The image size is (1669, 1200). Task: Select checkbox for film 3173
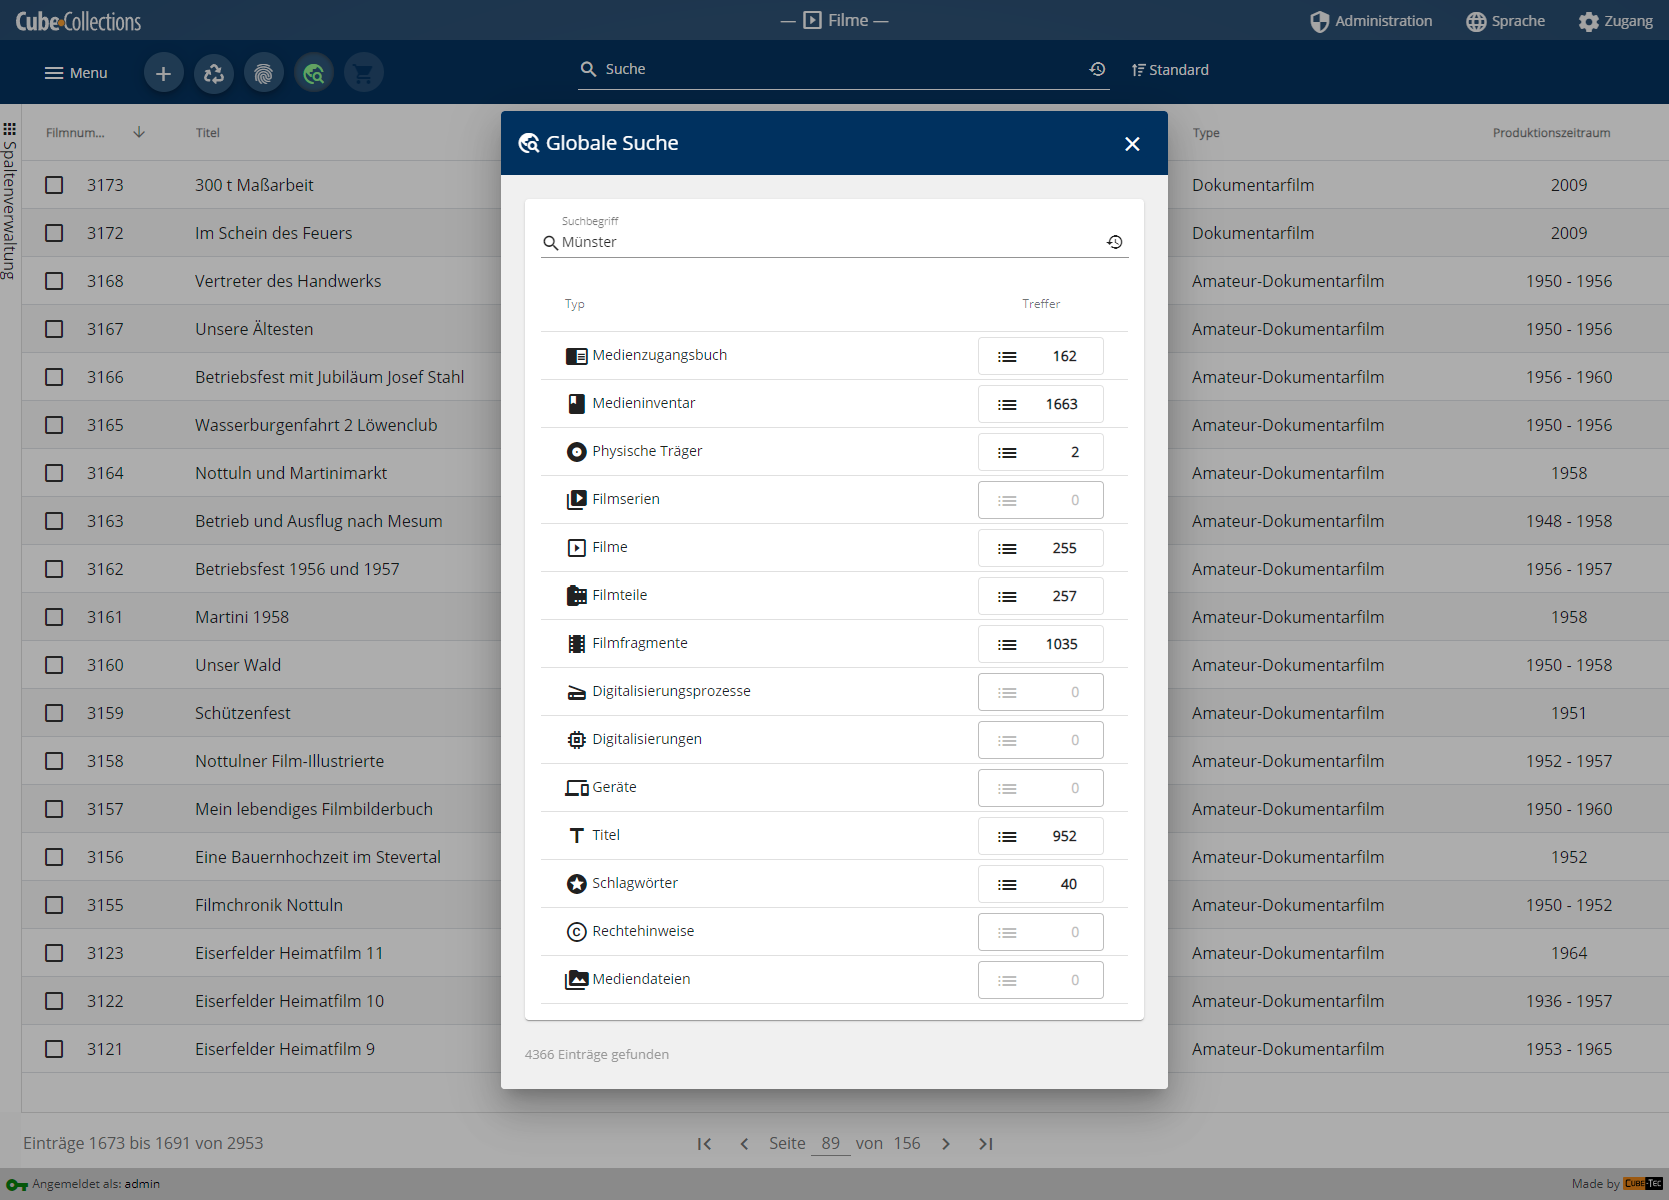54,185
